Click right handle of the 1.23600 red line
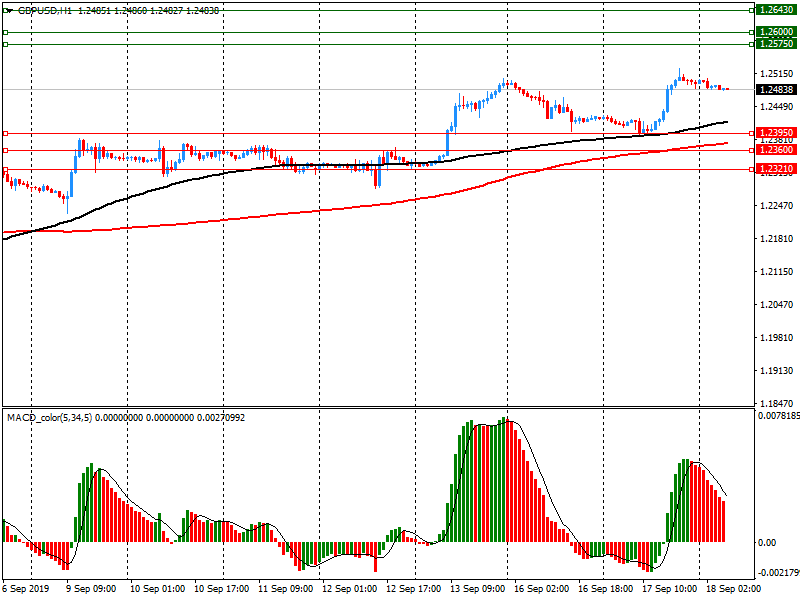Viewport: 800px width, 600px height. pyautogui.click(x=752, y=151)
